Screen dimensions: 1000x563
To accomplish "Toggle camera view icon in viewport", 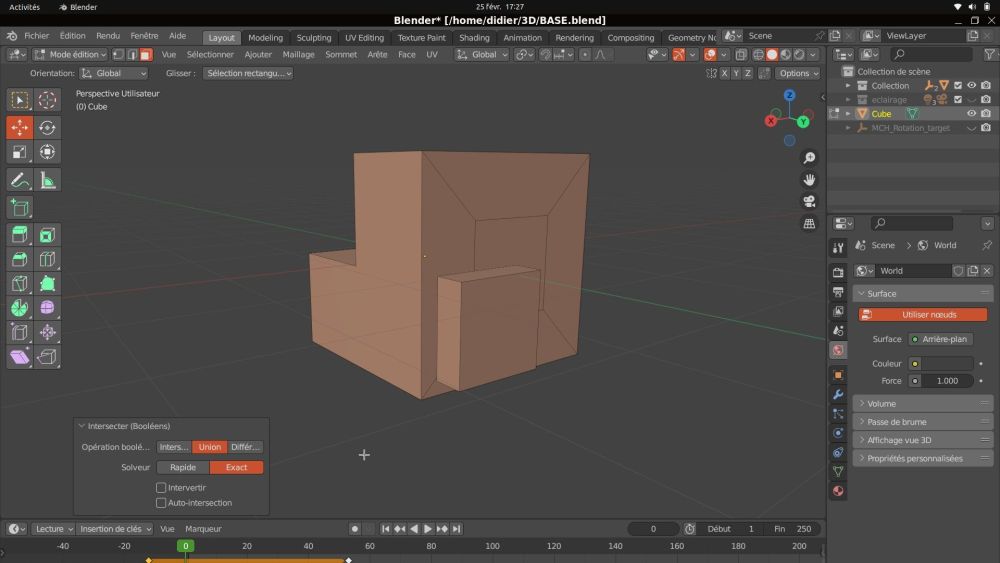I will (809, 201).
